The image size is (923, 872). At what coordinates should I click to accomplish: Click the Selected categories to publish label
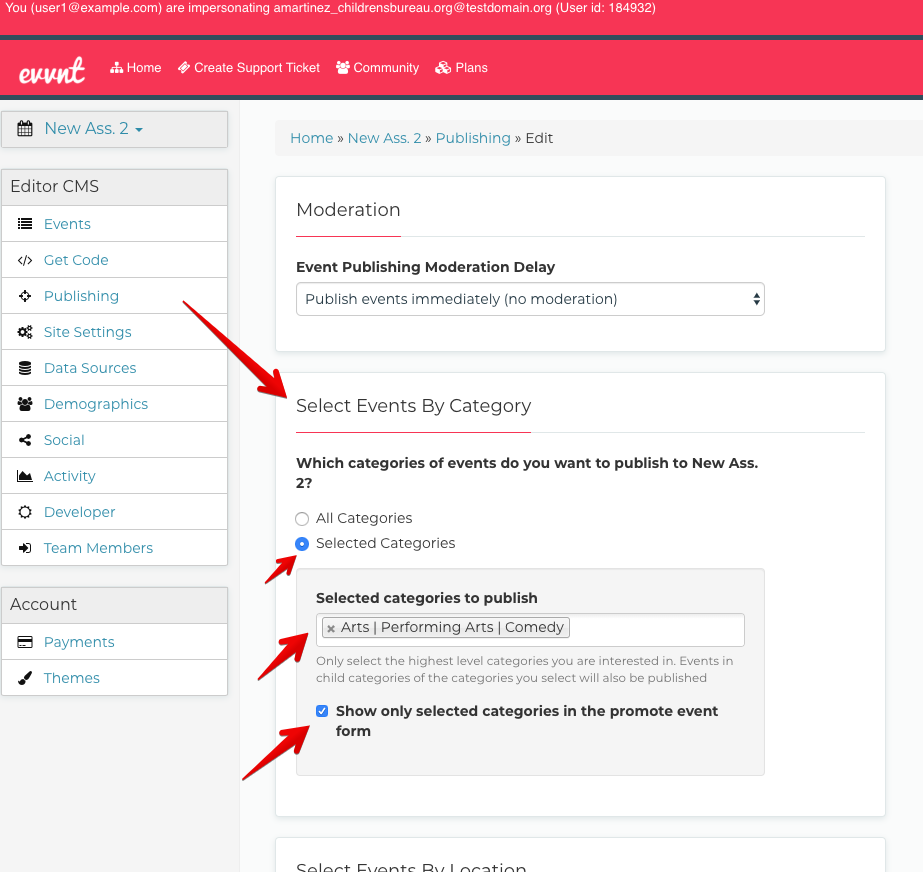tap(427, 598)
